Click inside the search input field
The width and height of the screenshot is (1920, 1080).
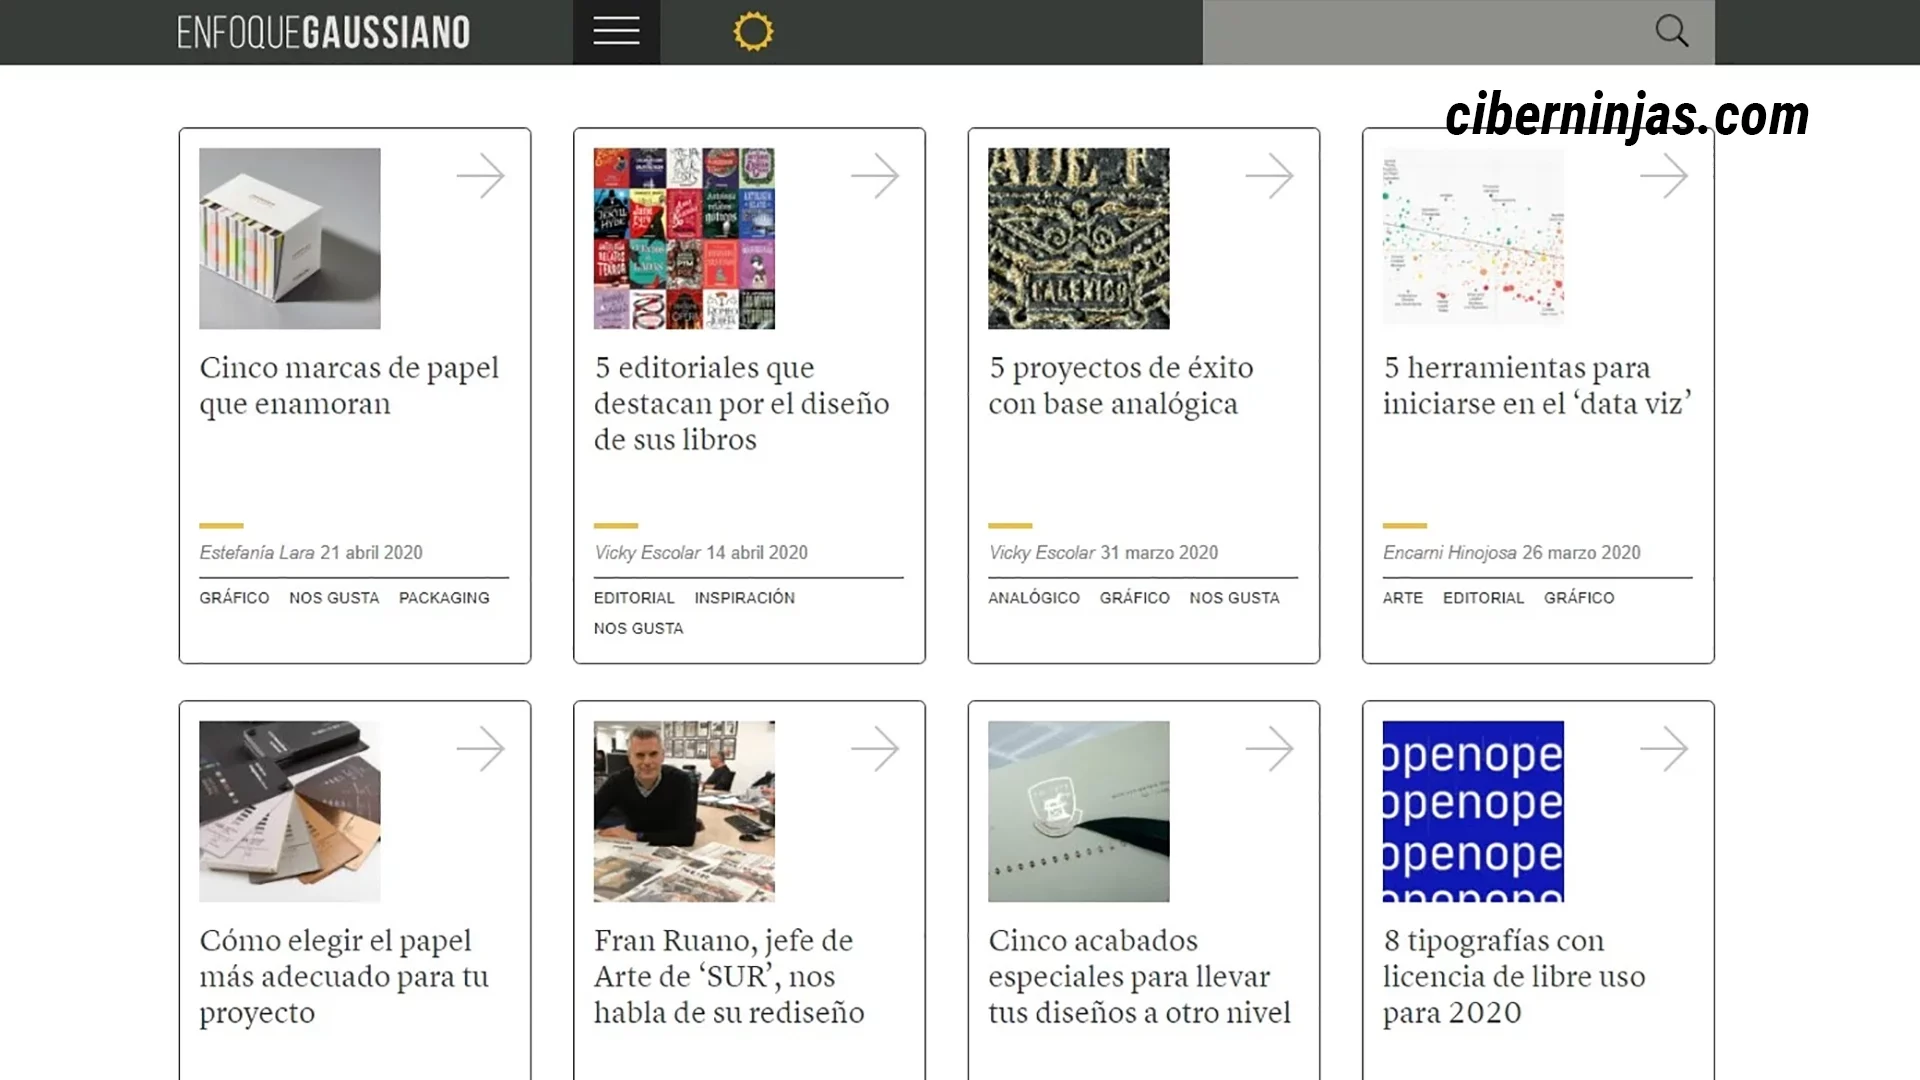coord(1400,31)
